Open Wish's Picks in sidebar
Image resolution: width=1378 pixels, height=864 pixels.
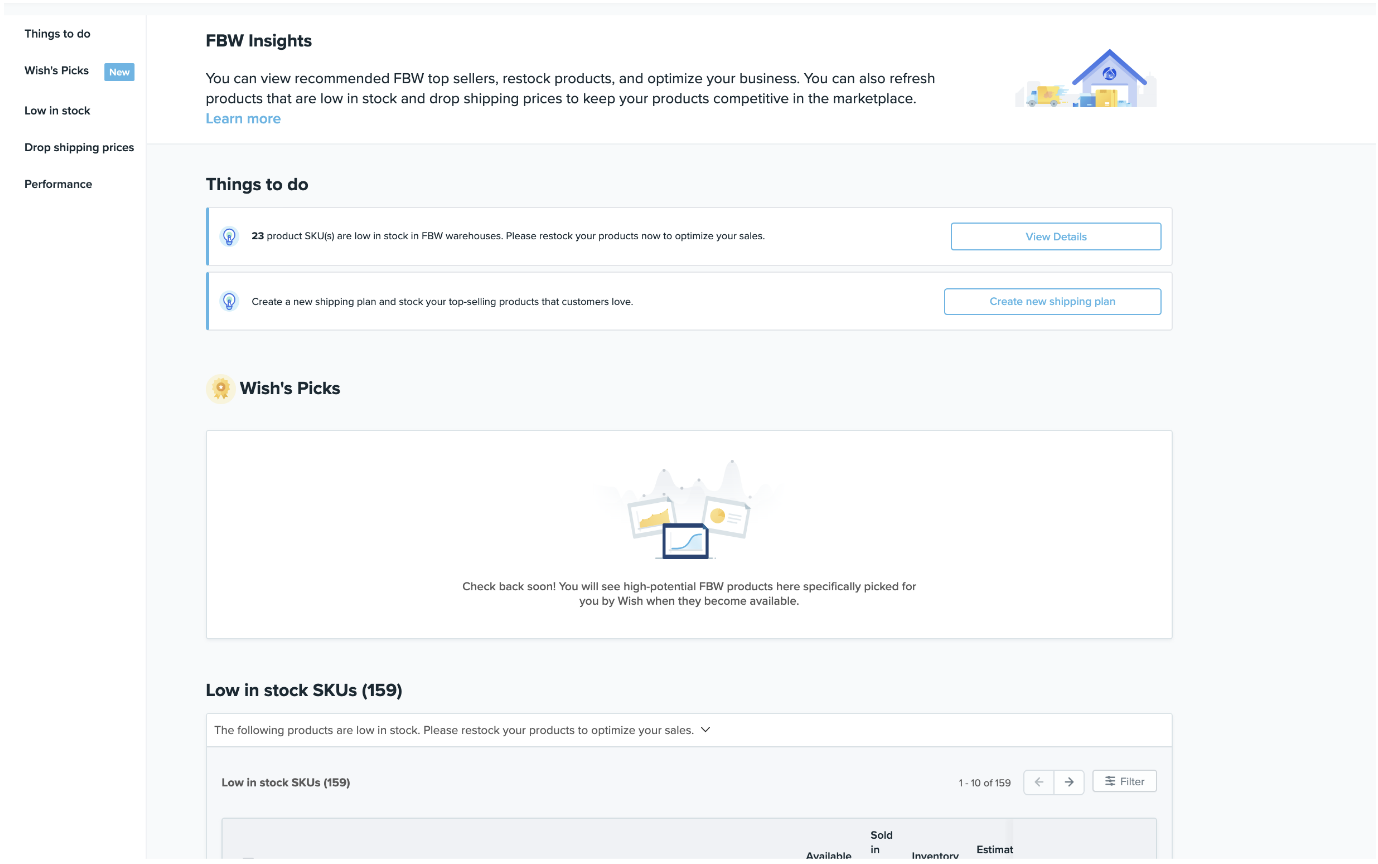pos(57,71)
